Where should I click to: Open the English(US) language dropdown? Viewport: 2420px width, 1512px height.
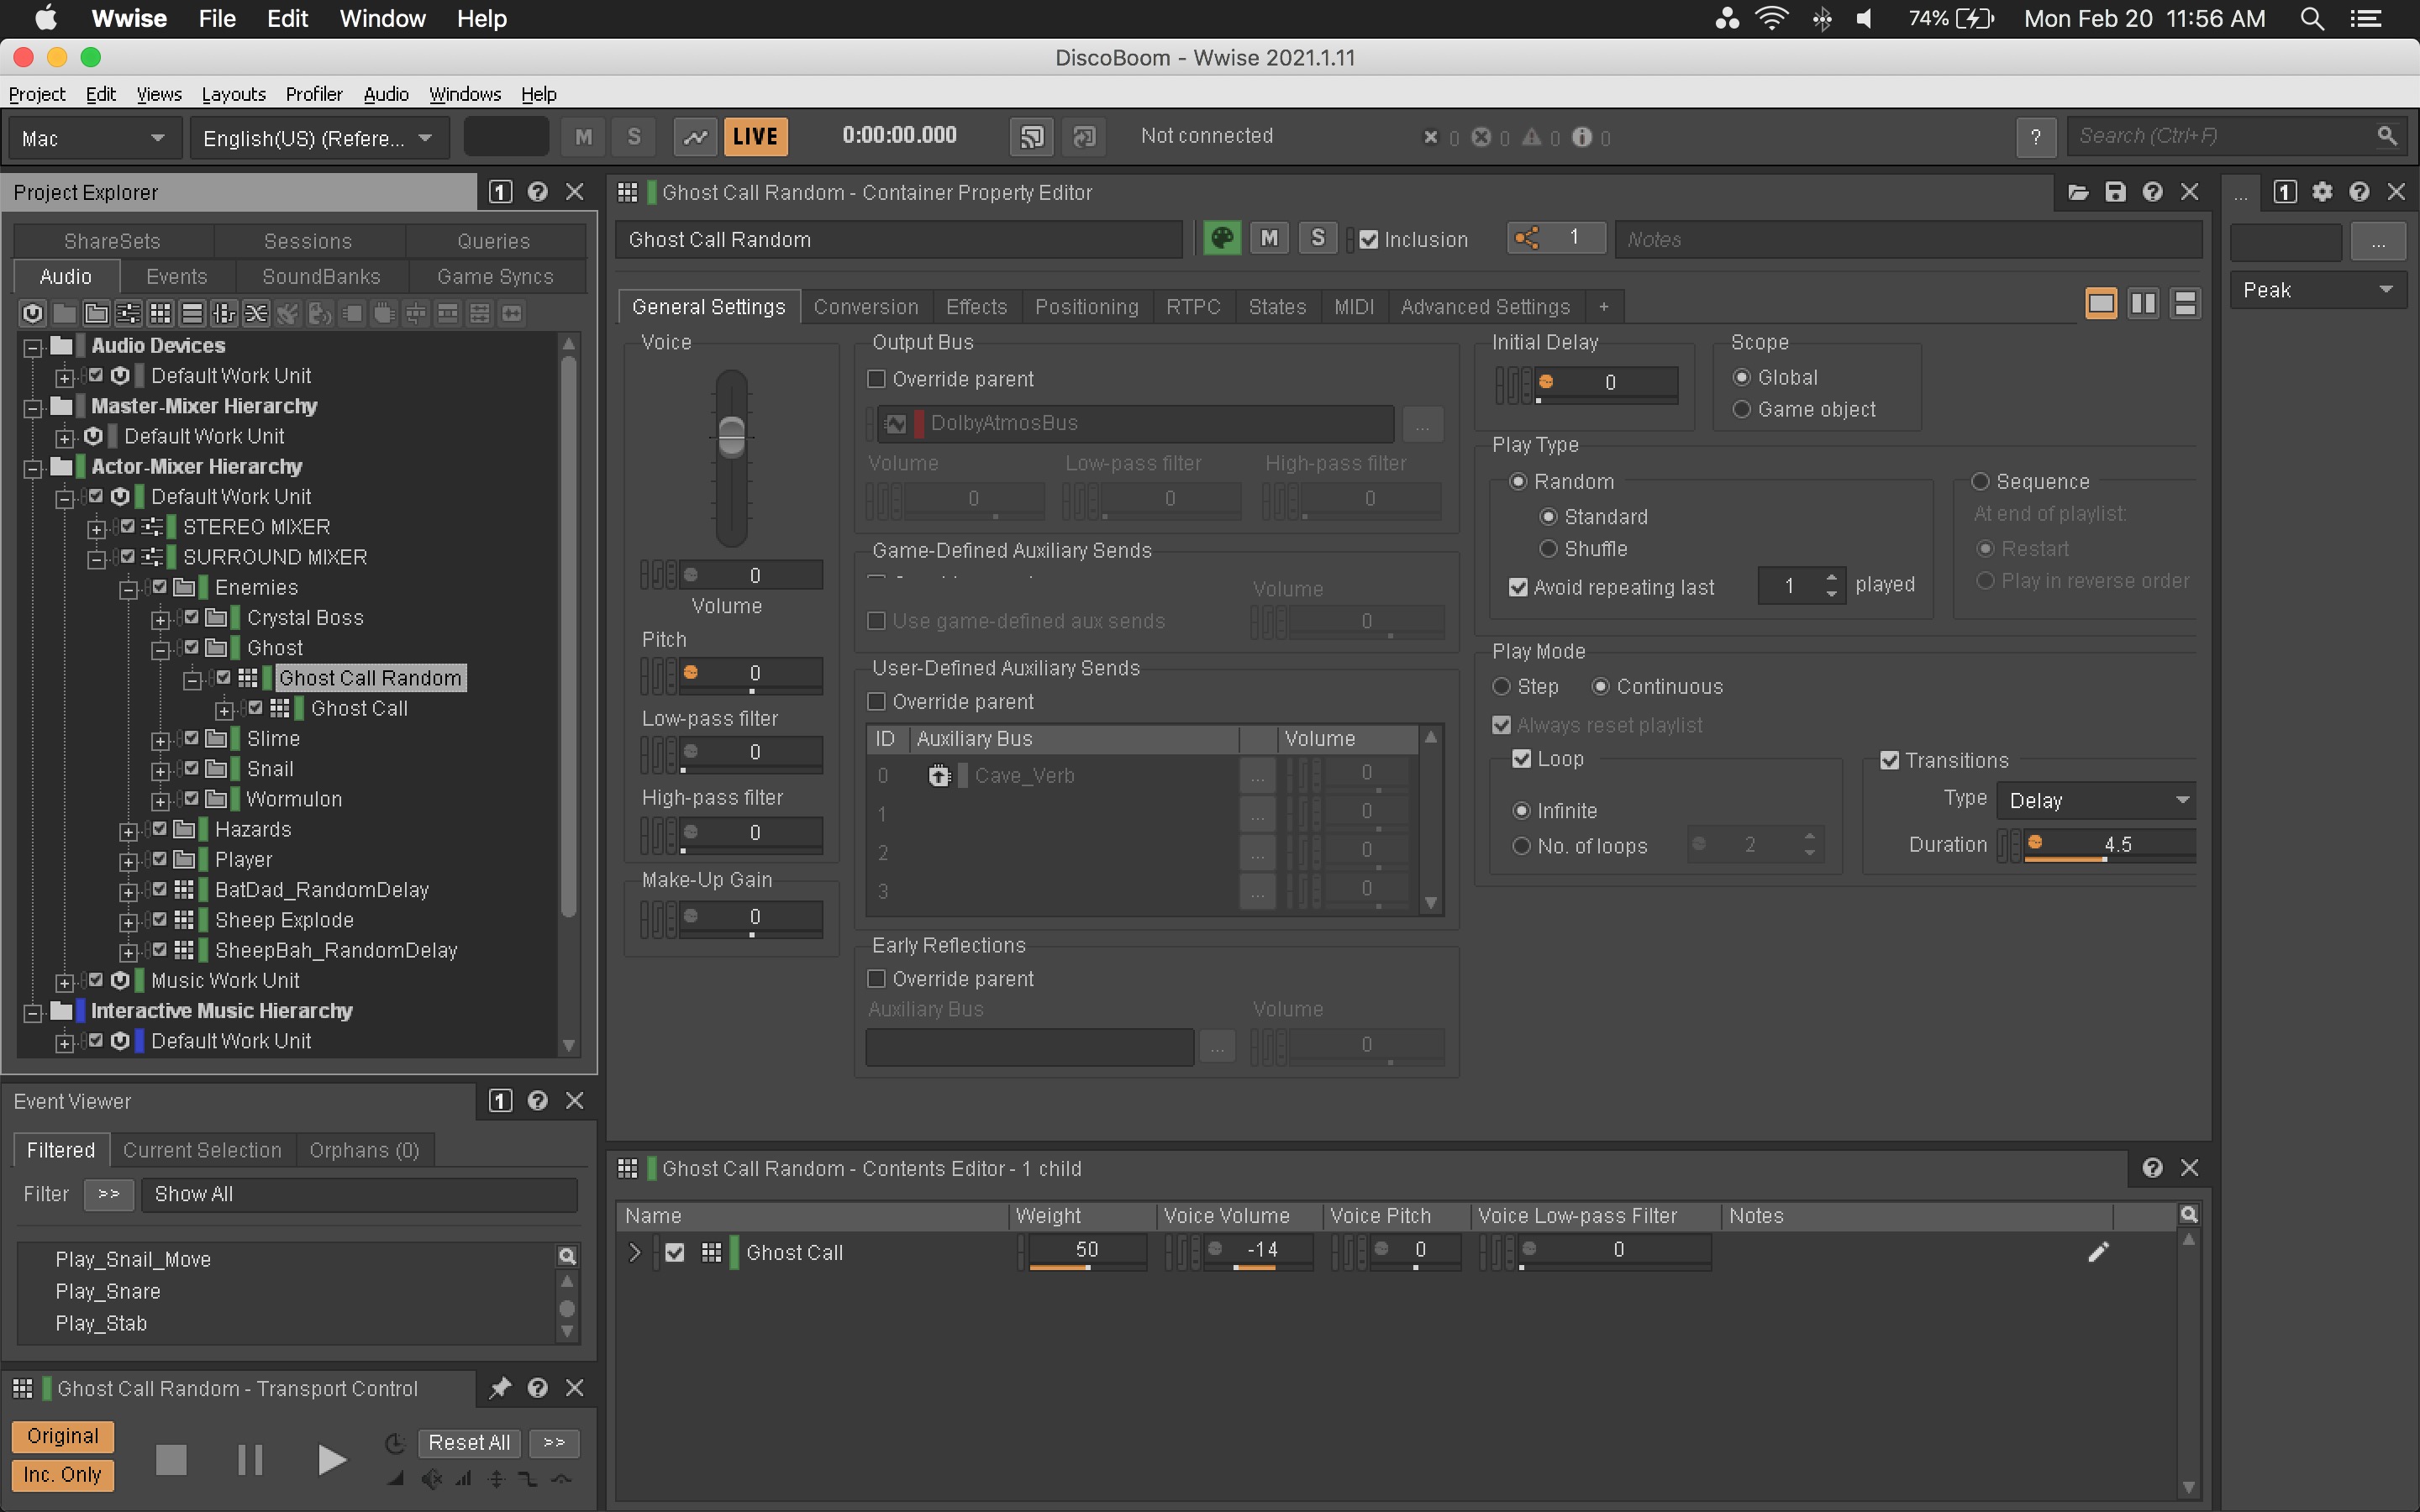(319, 137)
